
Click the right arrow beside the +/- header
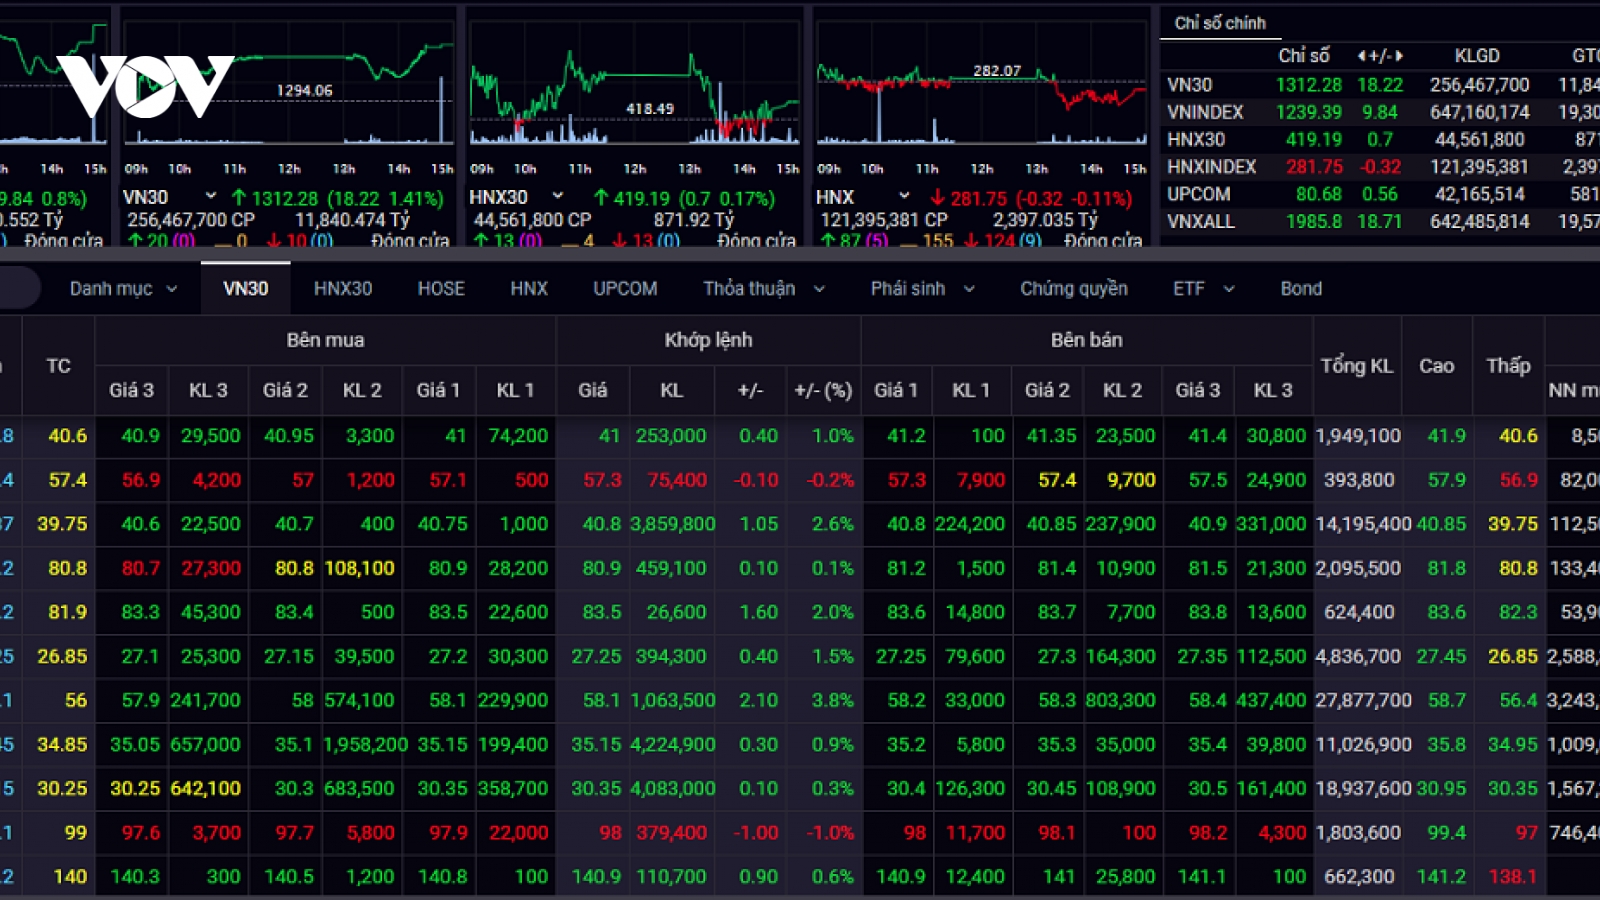click(x=1399, y=56)
